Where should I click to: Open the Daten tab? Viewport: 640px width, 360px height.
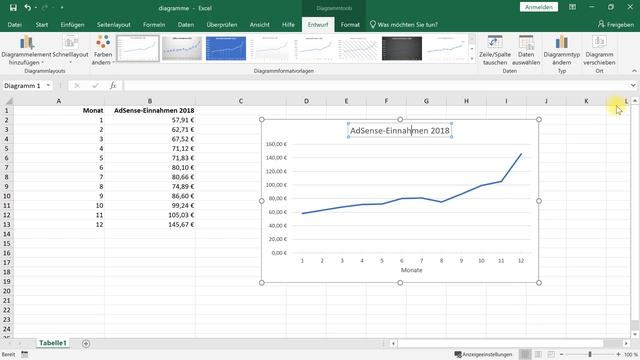click(186, 24)
